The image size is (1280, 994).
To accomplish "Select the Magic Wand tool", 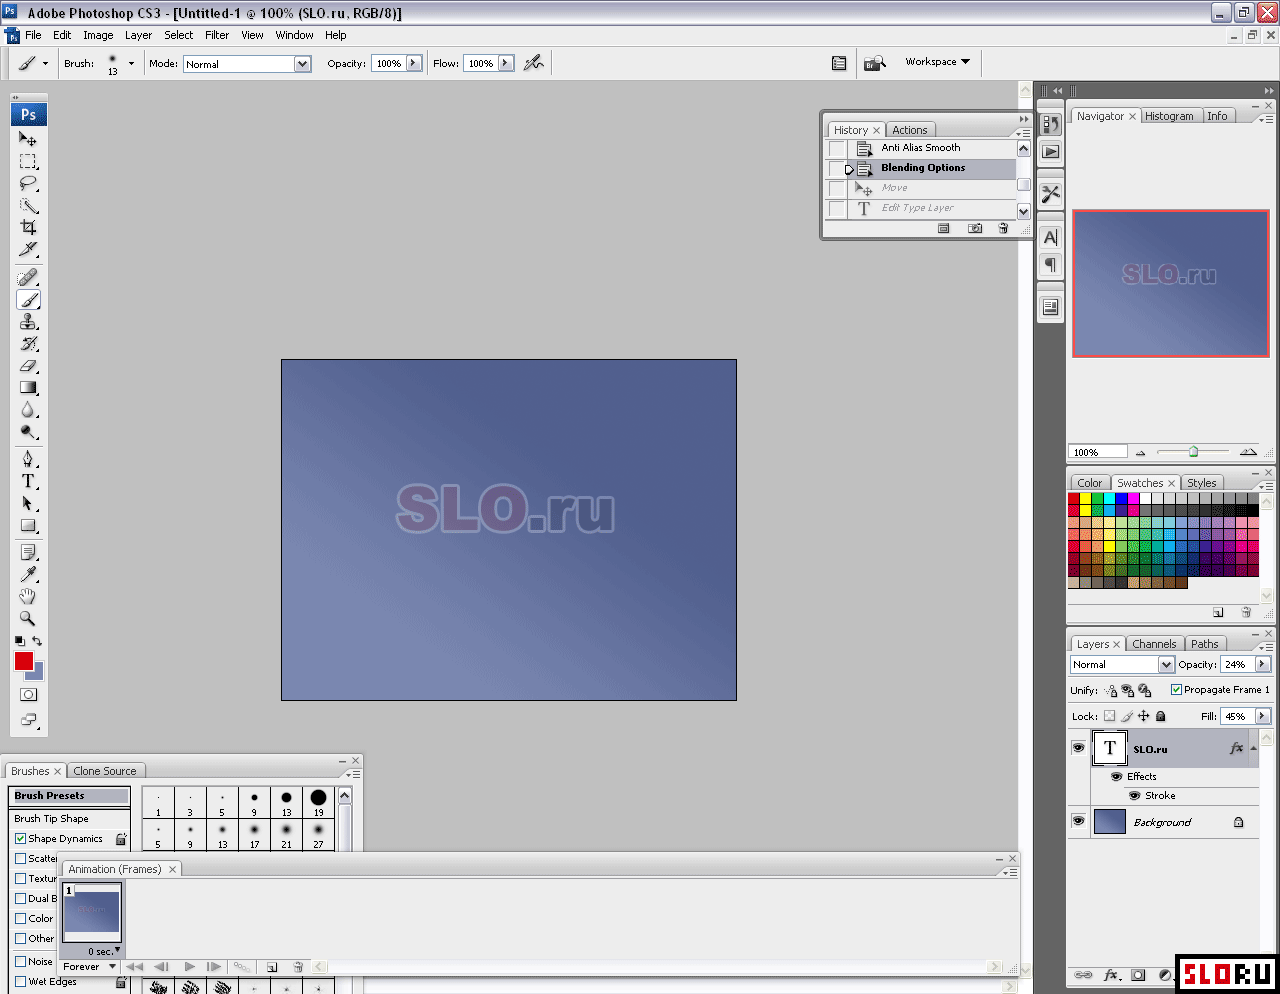I will click(x=28, y=205).
